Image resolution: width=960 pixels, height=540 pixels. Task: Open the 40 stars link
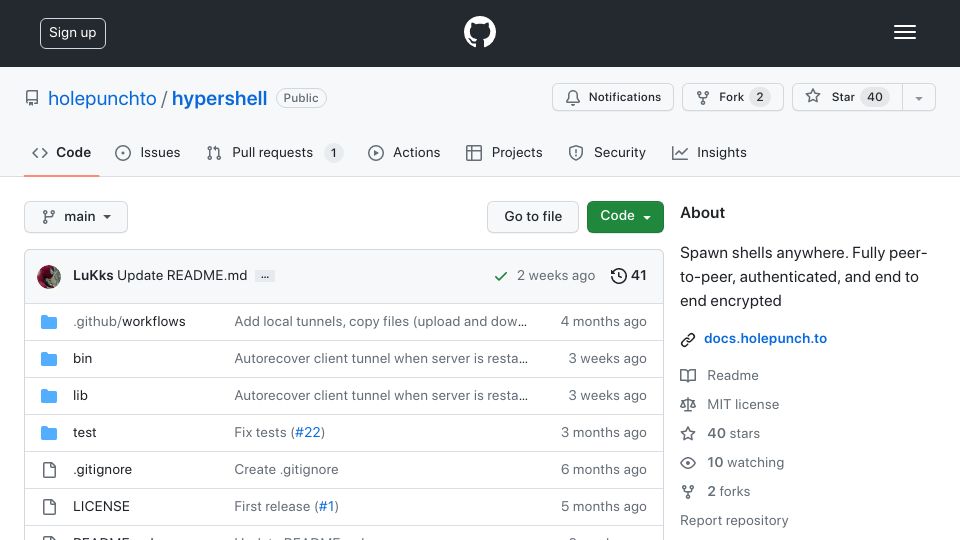tap(733, 433)
